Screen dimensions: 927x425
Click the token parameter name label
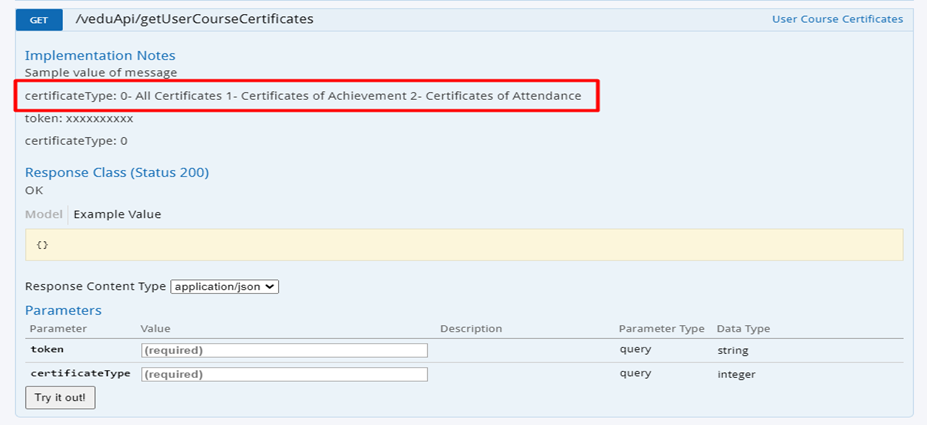coord(47,350)
